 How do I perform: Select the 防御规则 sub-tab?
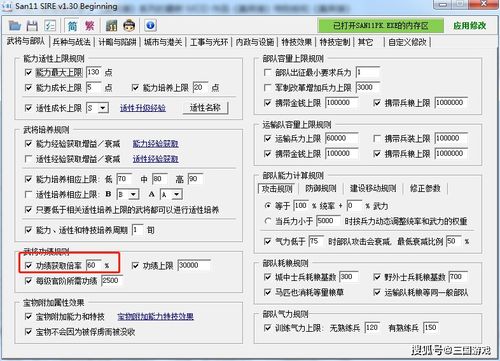tap(321, 189)
